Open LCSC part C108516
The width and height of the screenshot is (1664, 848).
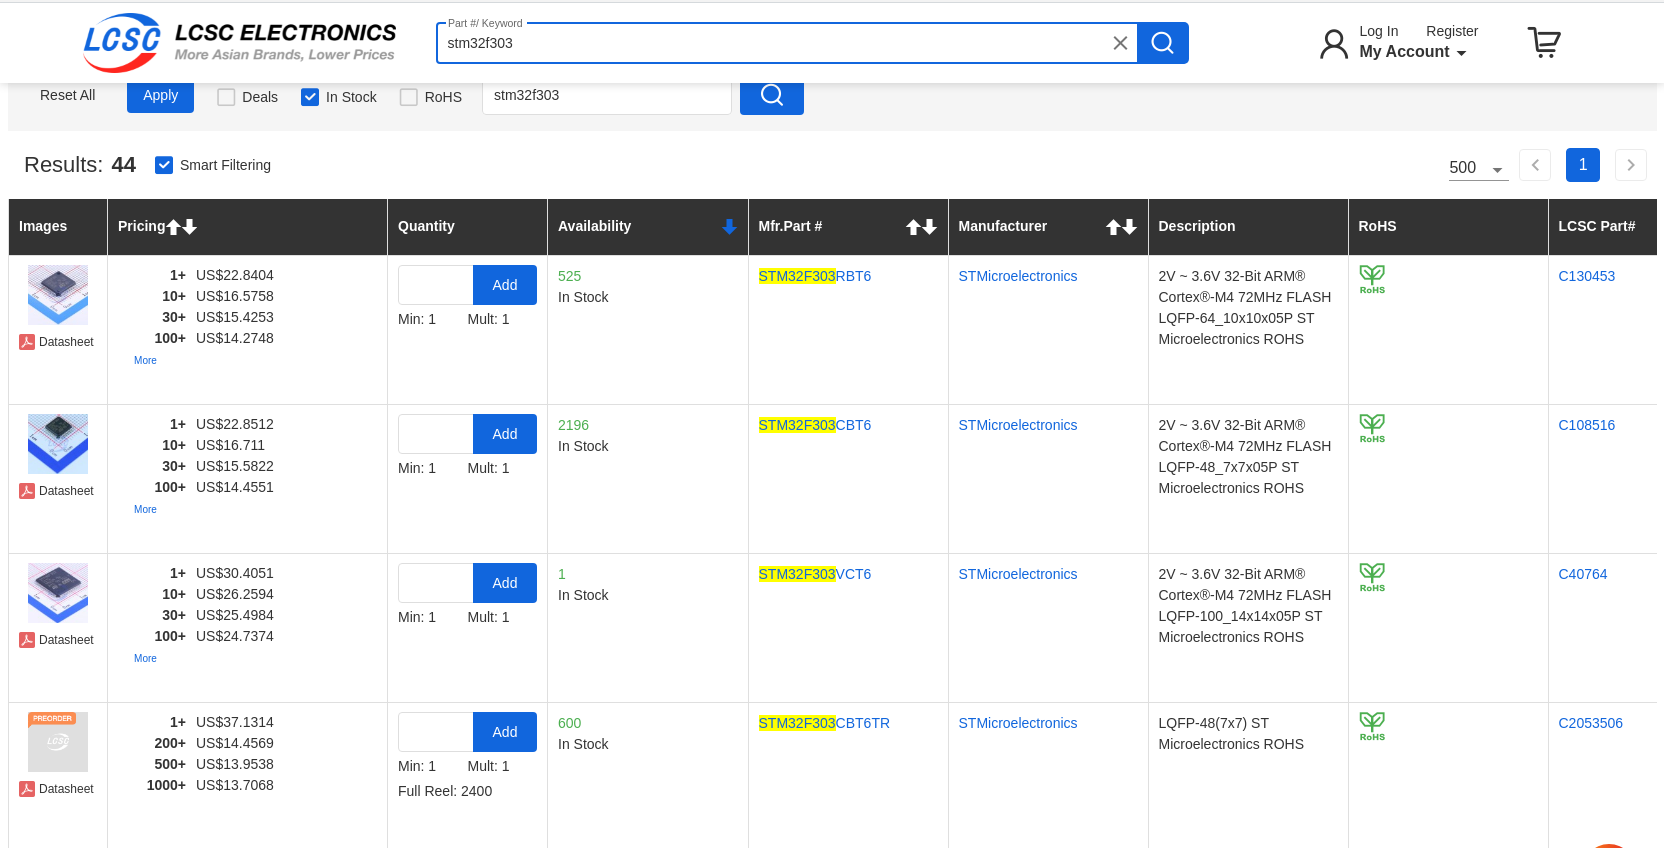coord(1586,425)
